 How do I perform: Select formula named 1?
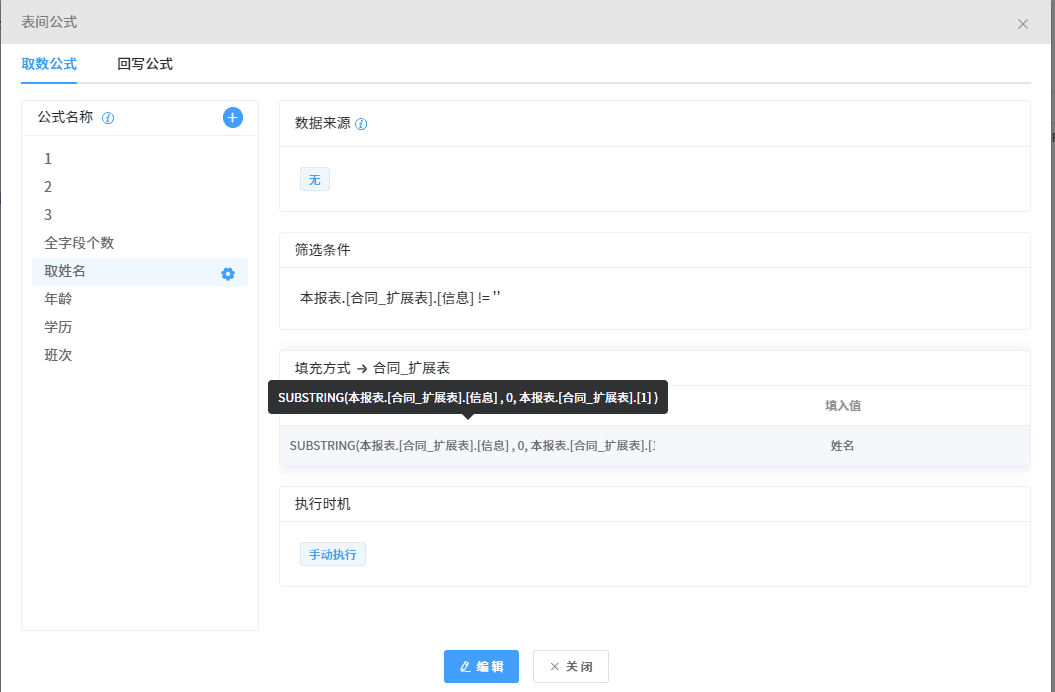(140, 159)
